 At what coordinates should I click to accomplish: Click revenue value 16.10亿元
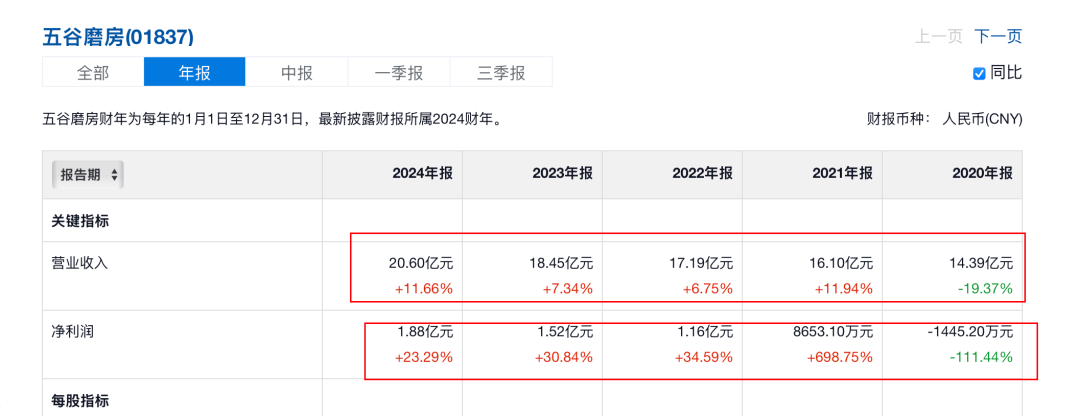(x=843, y=263)
